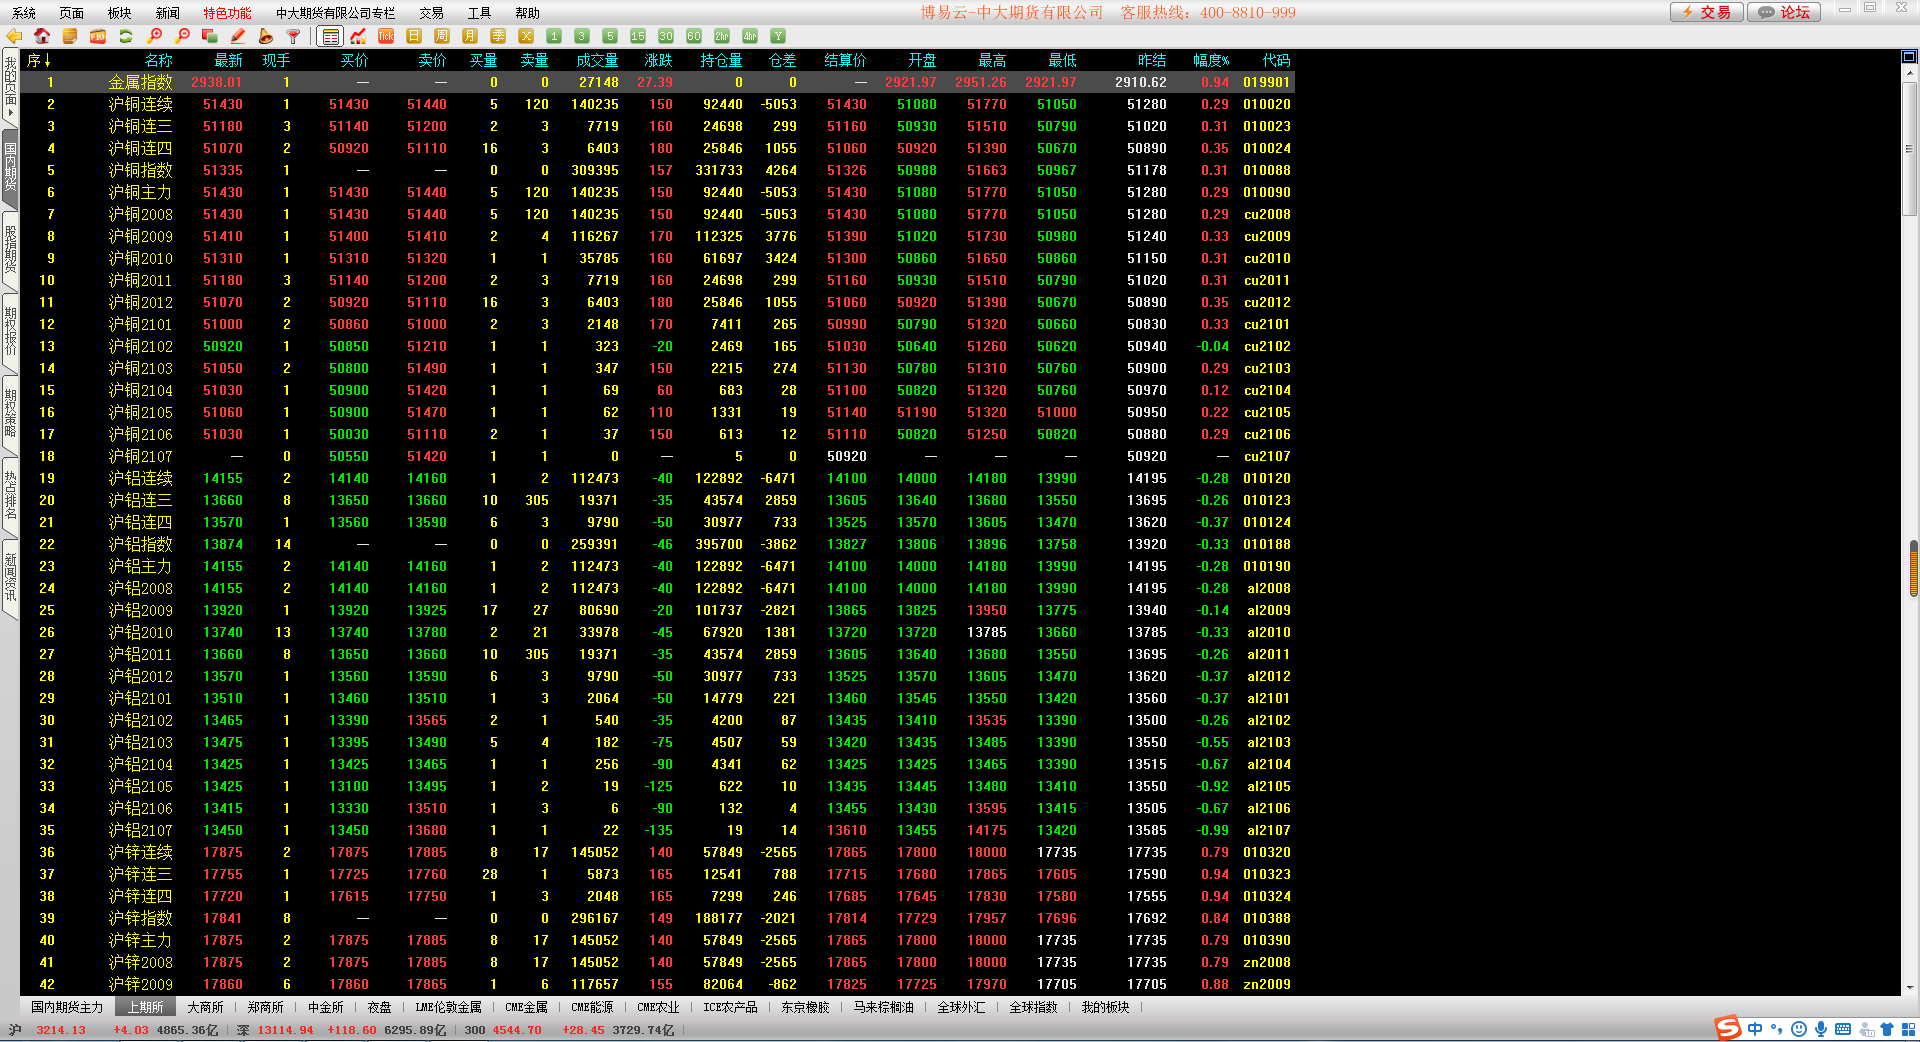Open the alert bell icon
Screen dimensions: 1920x1042
point(266,36)
